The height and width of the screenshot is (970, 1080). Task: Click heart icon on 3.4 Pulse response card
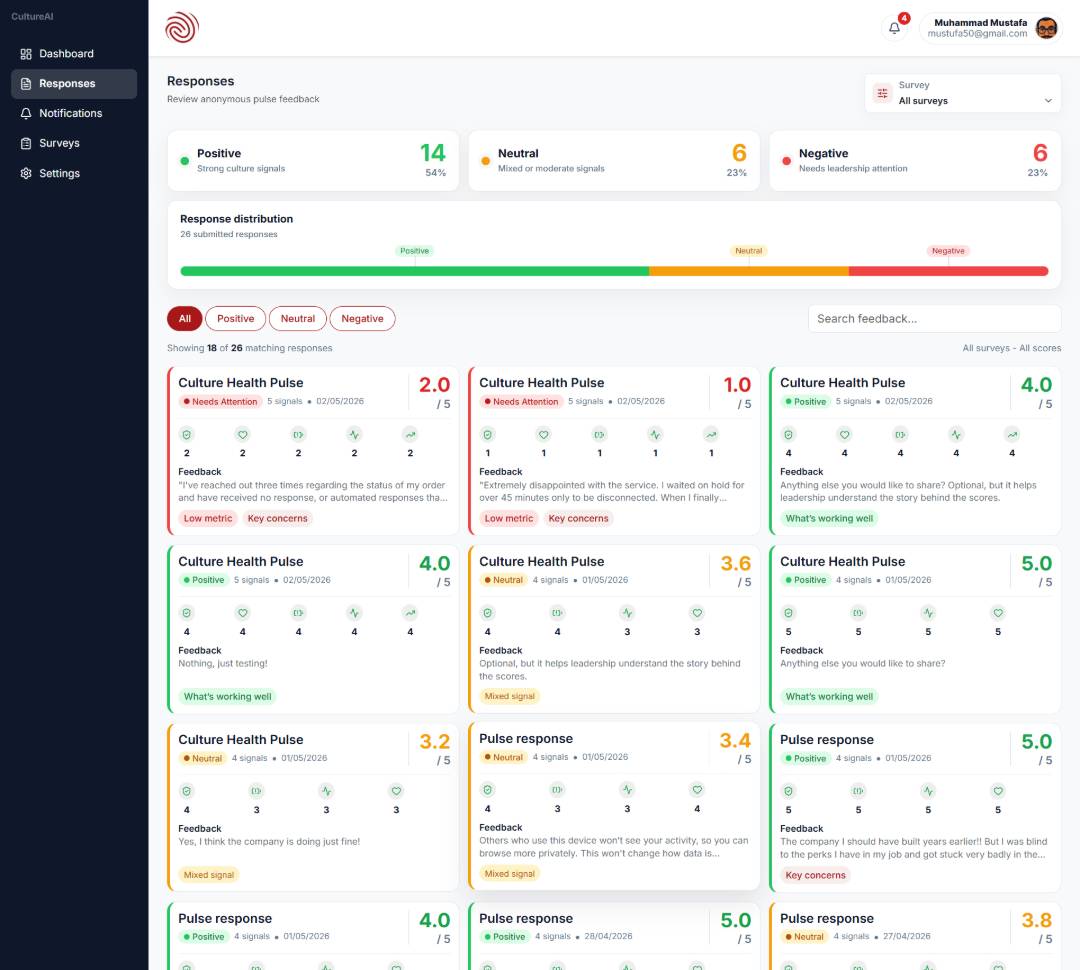[x=697, y=790]
